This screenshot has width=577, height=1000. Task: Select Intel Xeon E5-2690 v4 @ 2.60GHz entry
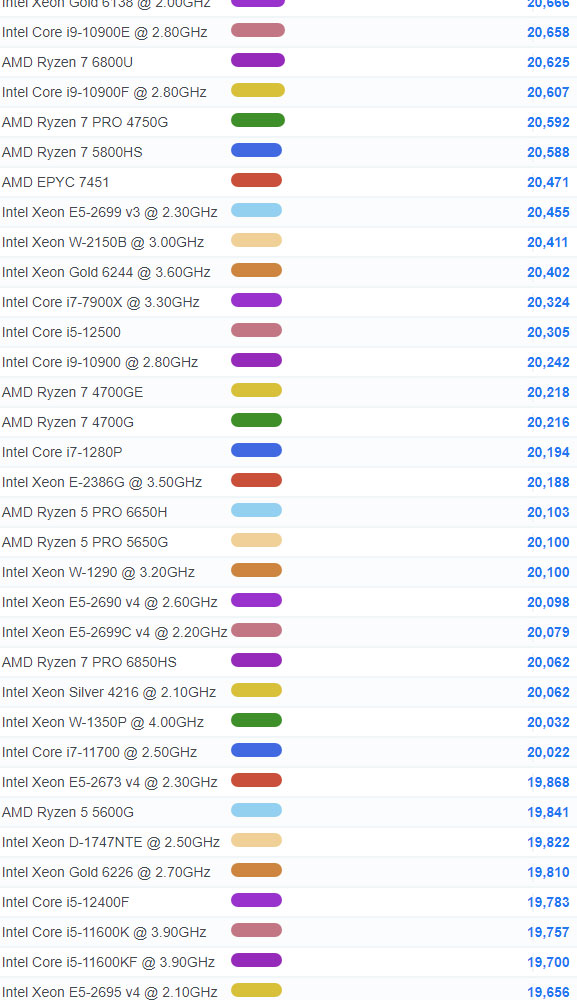[110, 601]
